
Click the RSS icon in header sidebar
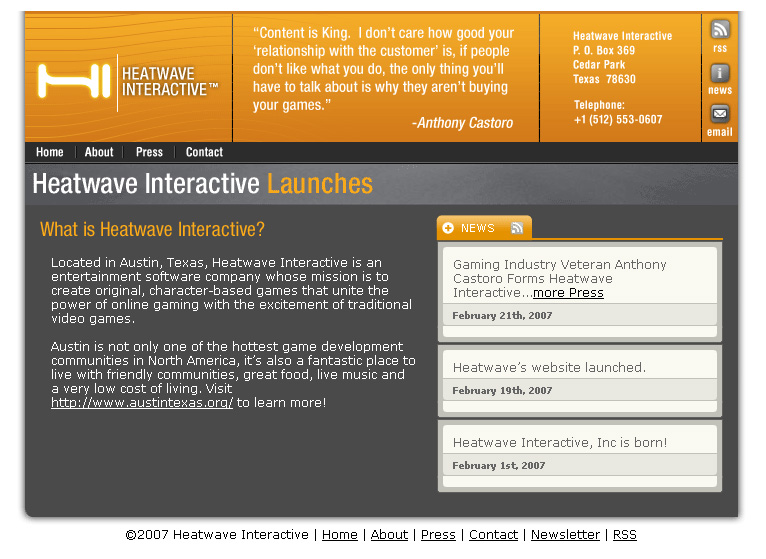(x=720, y=30)
